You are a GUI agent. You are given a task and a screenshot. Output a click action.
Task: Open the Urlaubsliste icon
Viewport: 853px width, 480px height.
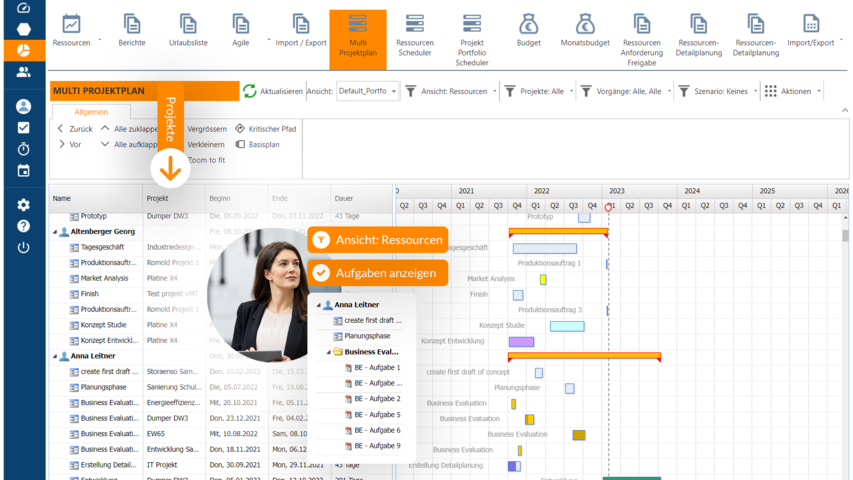point(188,23)
